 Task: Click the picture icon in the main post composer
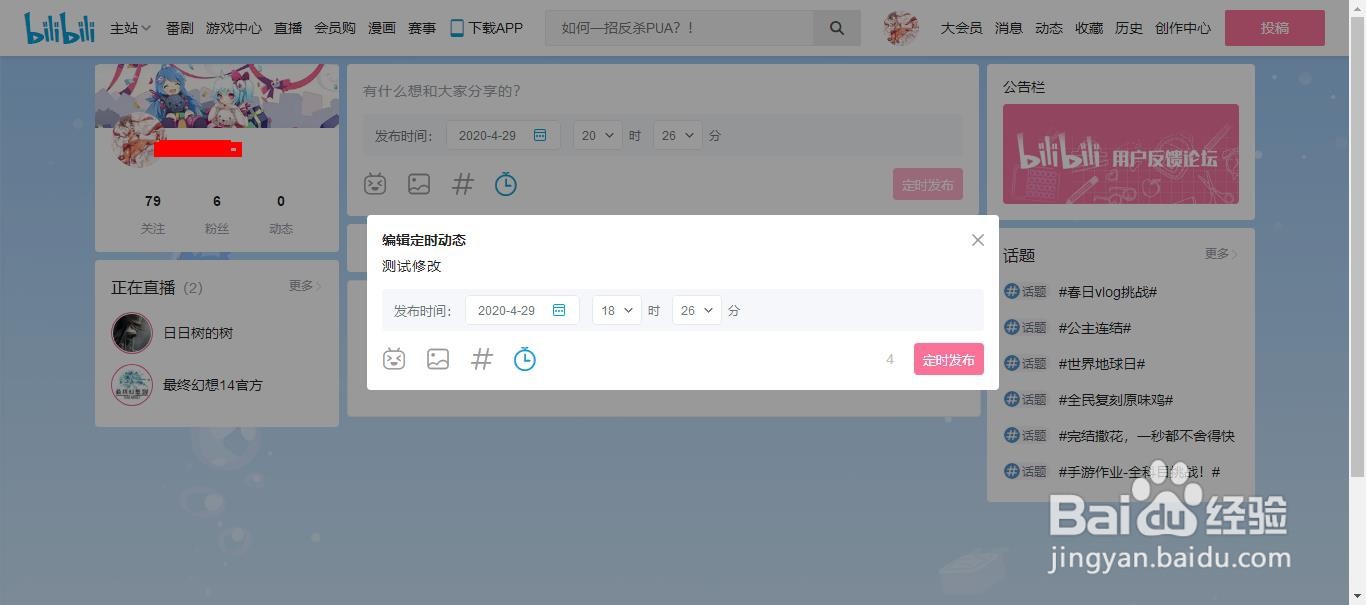click(419, 184)
